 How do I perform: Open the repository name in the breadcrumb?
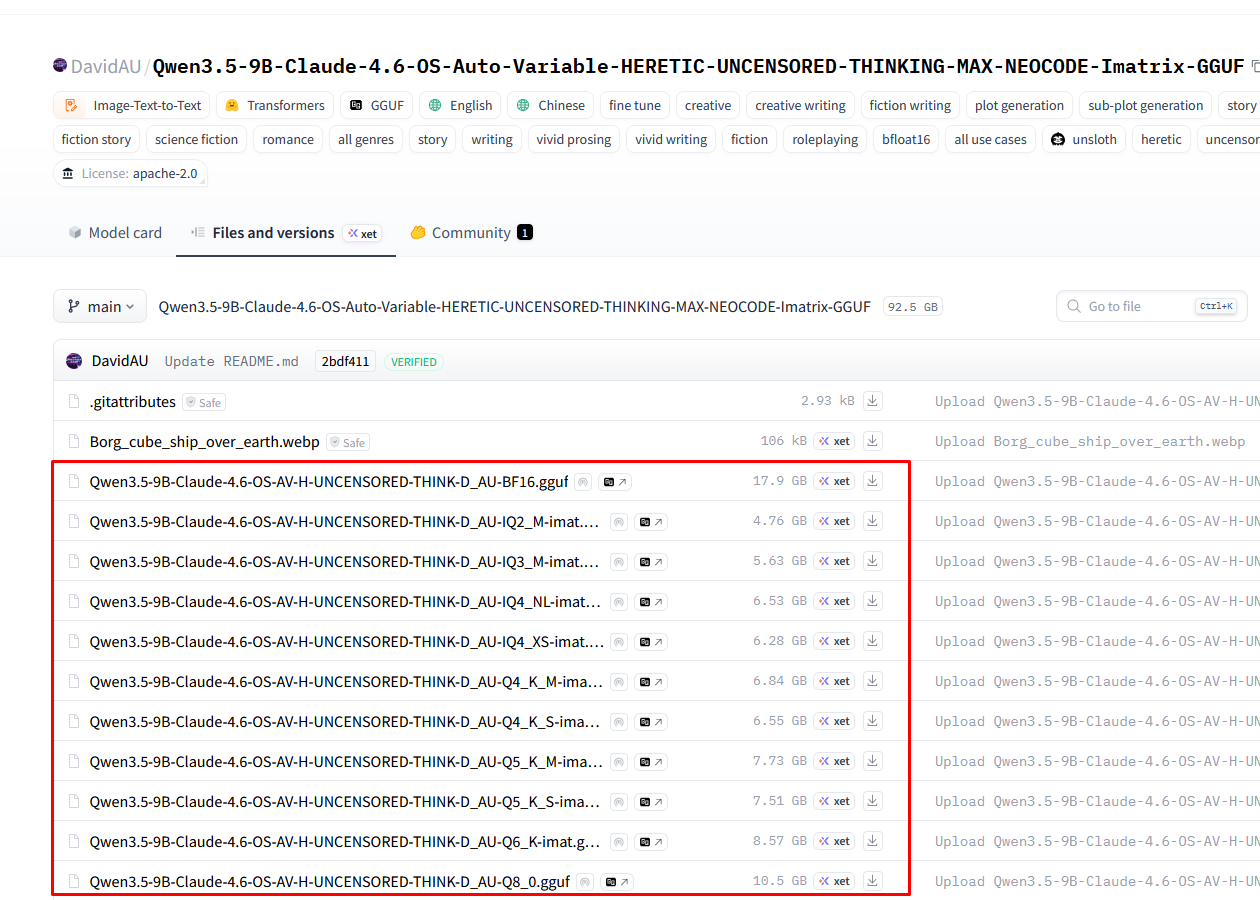[x=514, y=307]
